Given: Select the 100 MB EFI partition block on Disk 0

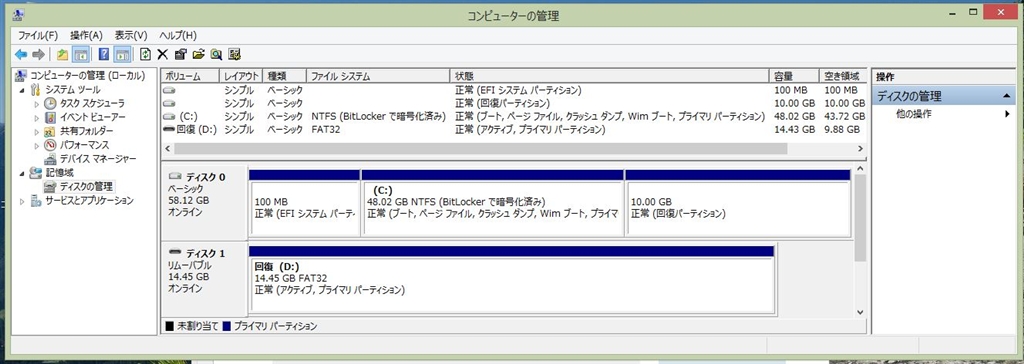Looking at the screenshot, I should pos(304,203).
